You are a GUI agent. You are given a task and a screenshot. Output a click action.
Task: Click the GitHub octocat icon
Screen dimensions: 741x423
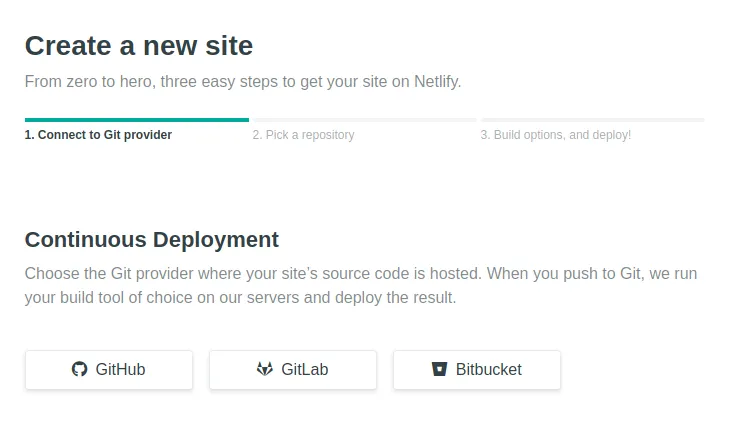[80, 369]
